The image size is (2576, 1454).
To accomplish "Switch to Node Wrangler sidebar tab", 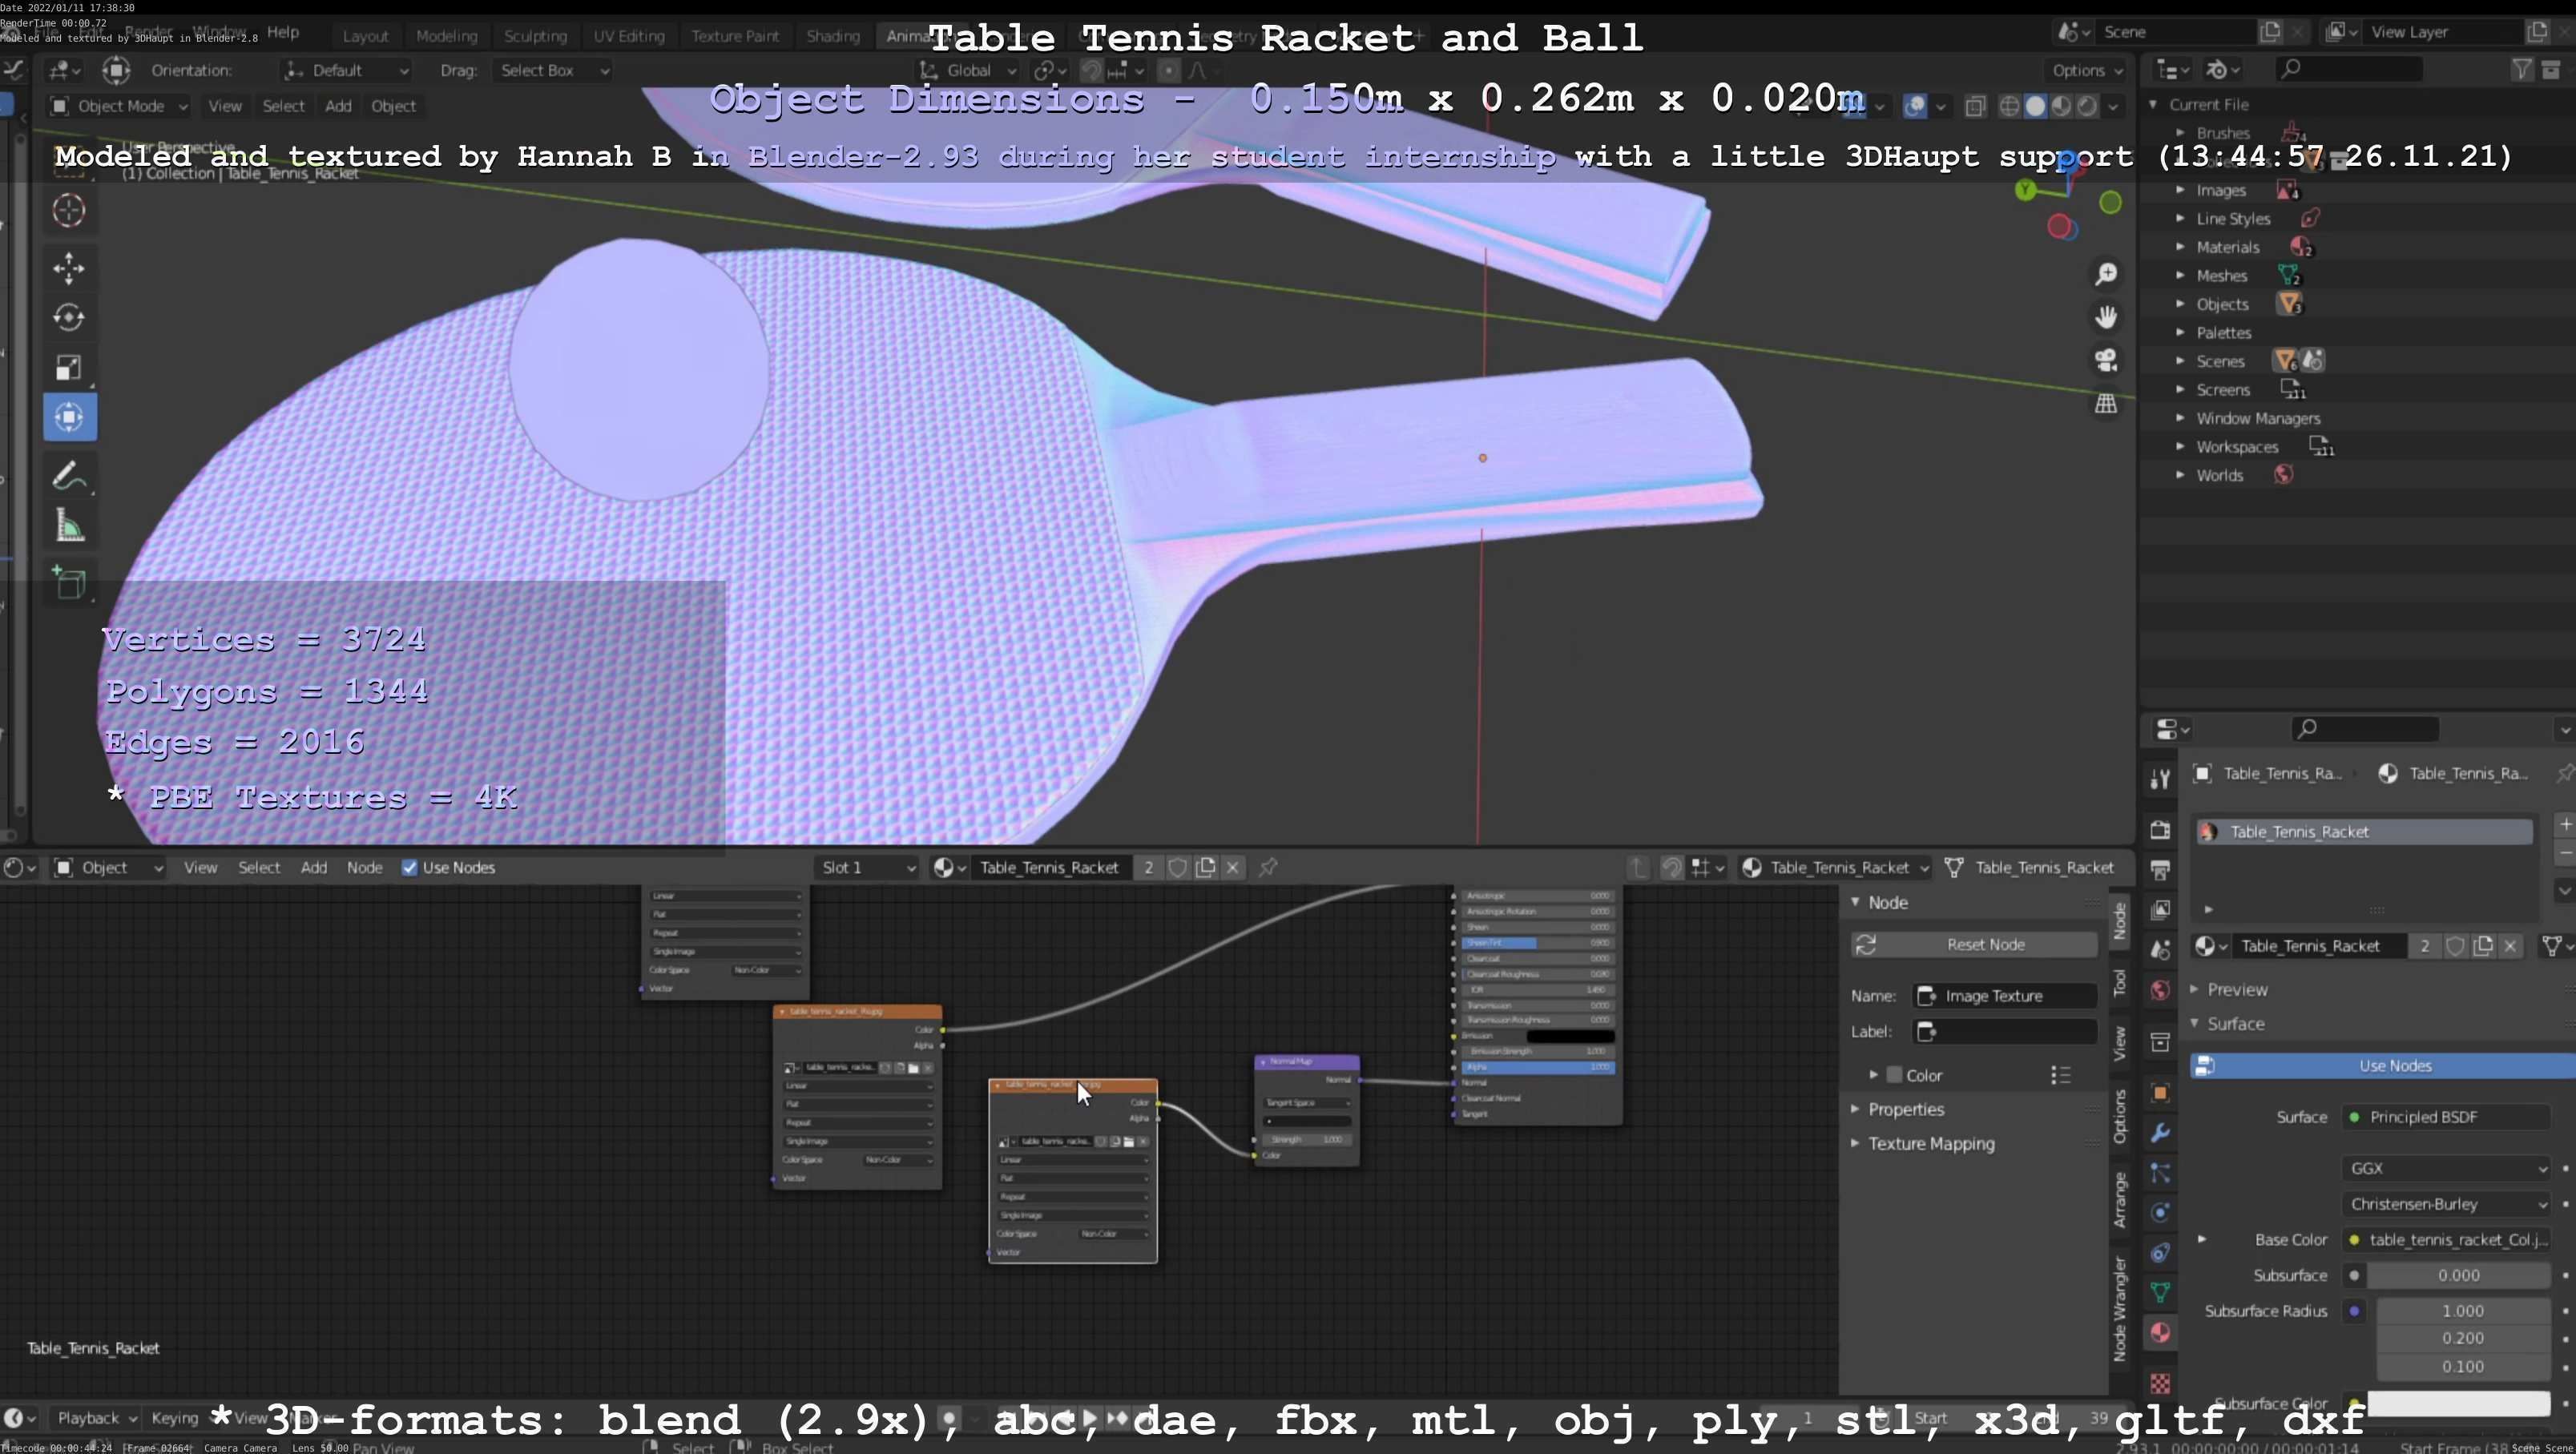I will pyautogui.click(x=2119, y=1309).
